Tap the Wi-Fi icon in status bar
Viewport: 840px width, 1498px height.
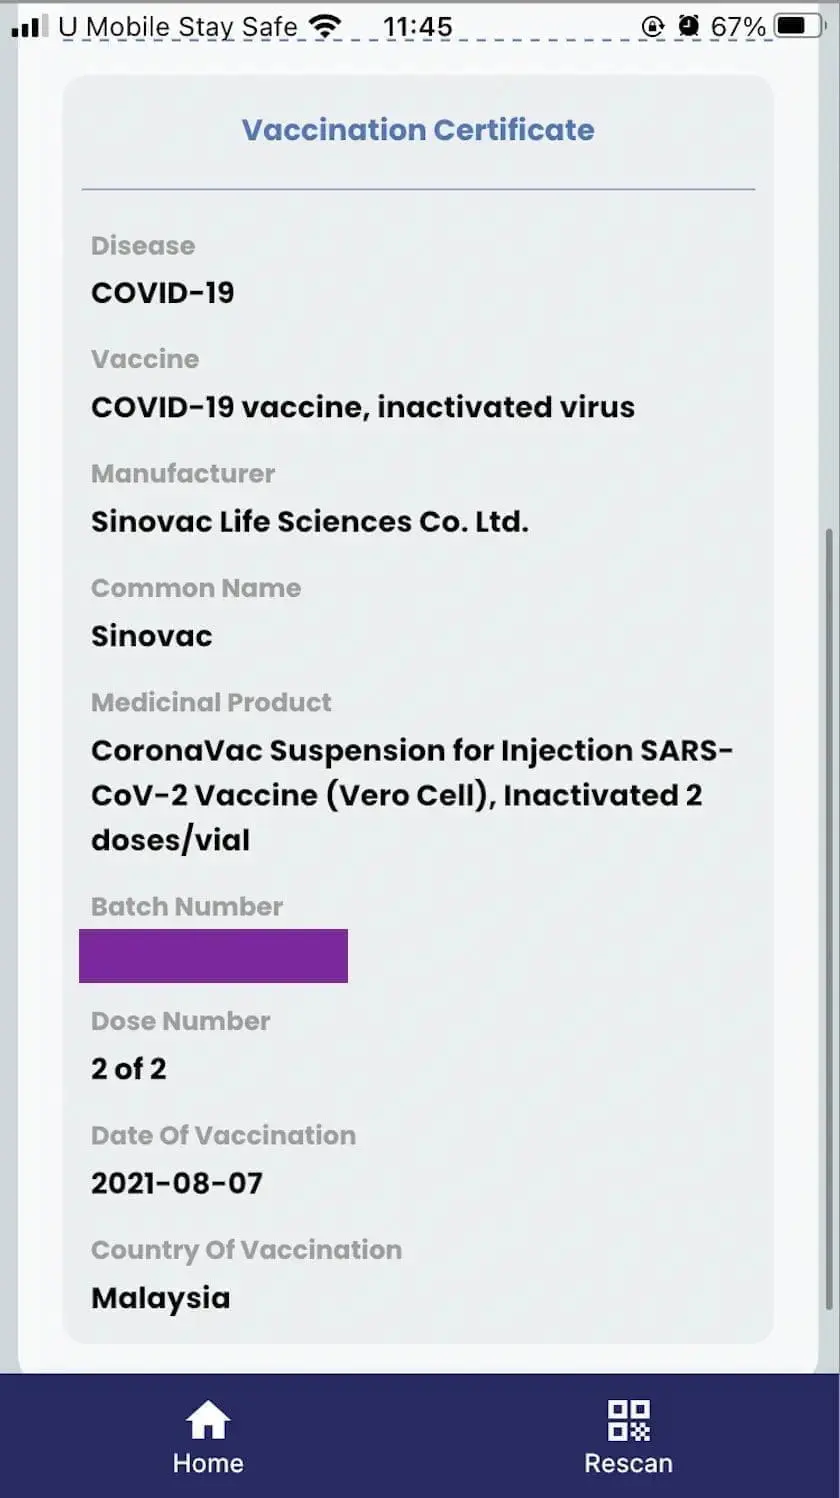[325, 27]
